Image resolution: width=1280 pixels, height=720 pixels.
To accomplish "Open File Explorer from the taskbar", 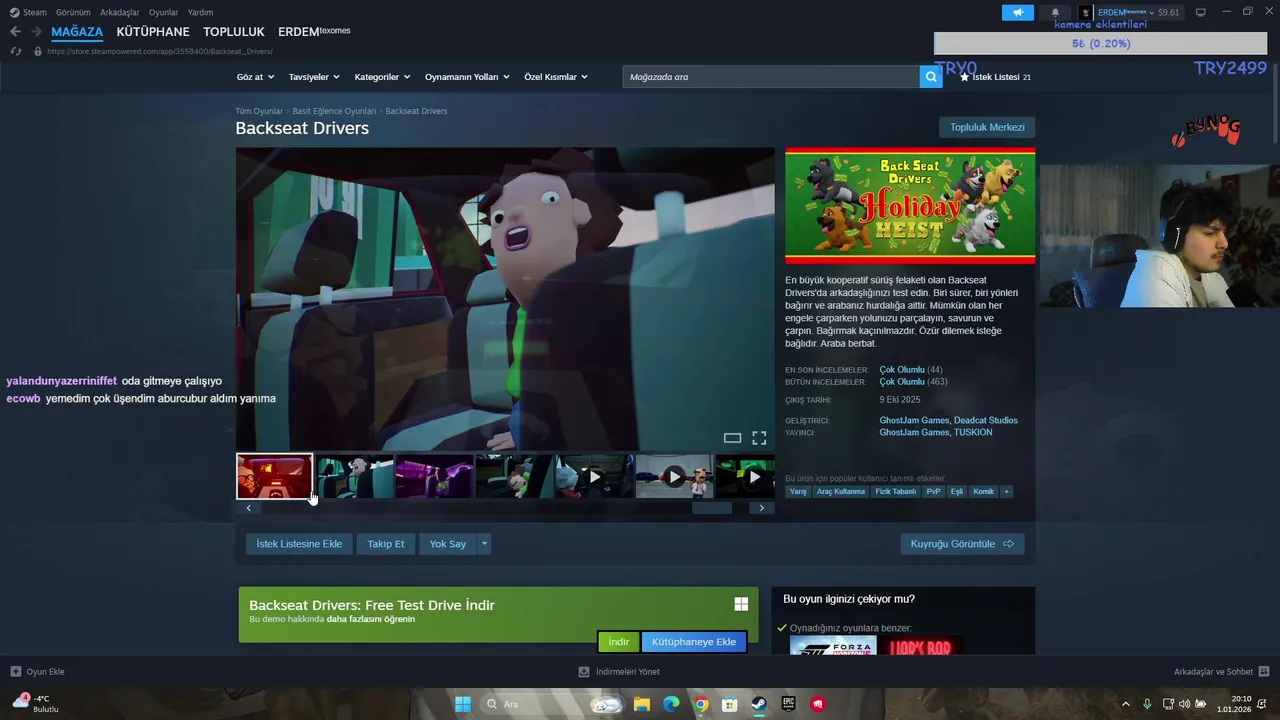I will point(641,704).
